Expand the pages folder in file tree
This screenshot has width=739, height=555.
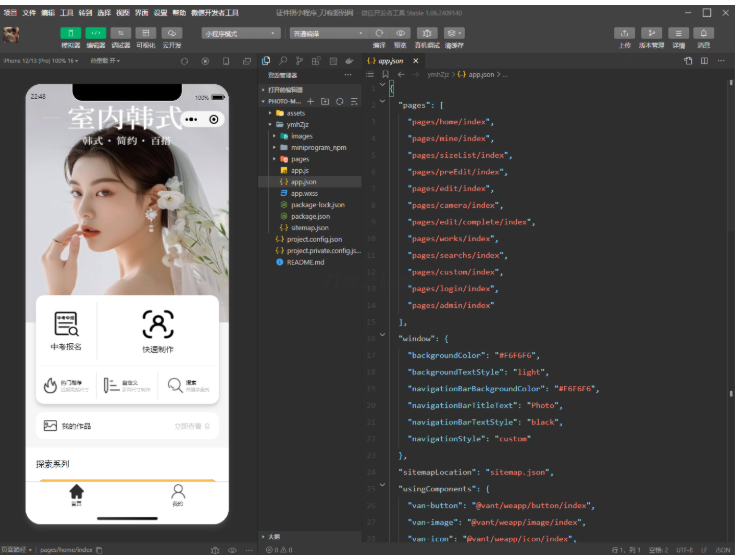[x=299, y=159]
